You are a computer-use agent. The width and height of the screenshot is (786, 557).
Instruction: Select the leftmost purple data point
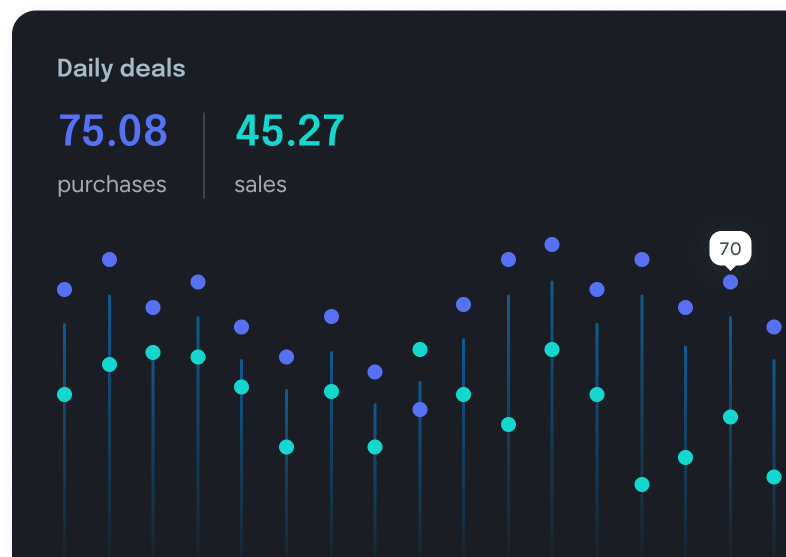pos(65,289)
